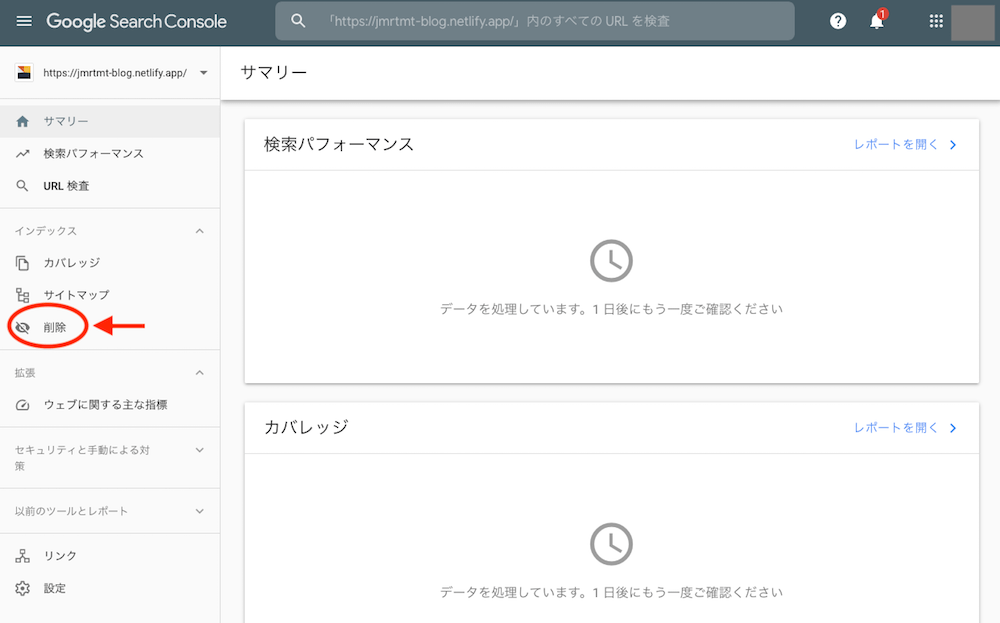
Task: Click the trend line icon for 検索パフォーマンス
Action: click(22, 154)
